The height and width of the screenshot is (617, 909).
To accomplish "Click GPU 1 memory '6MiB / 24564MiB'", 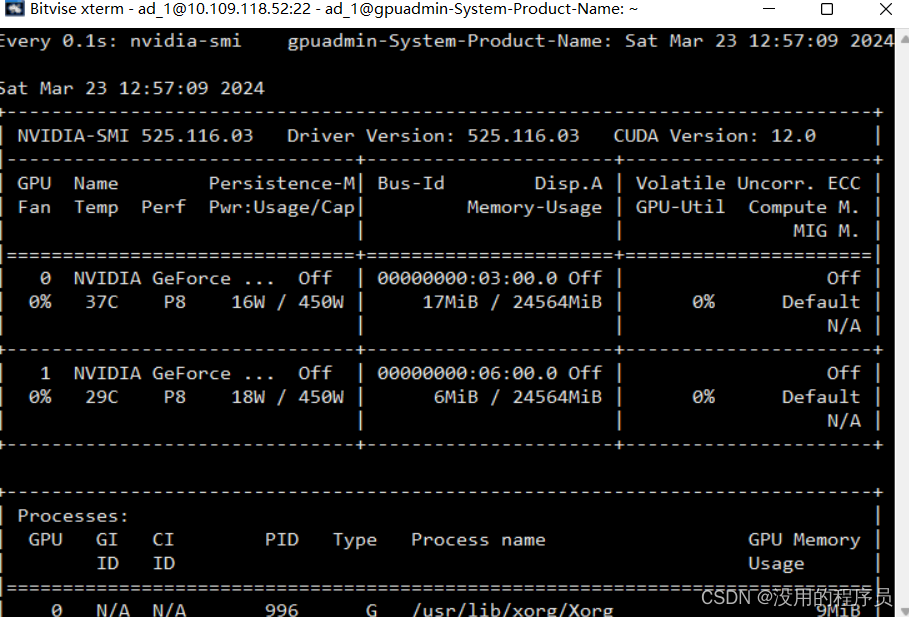I will tap(518, 397).
